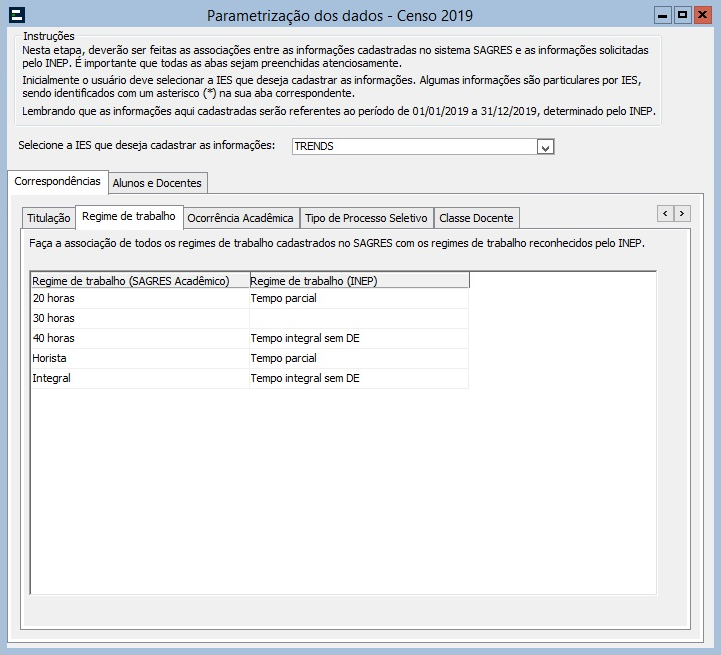Click the application icon in title bar
Image resolution: width=721 pixels, height=655 pixels.
(x=17, y=15)
